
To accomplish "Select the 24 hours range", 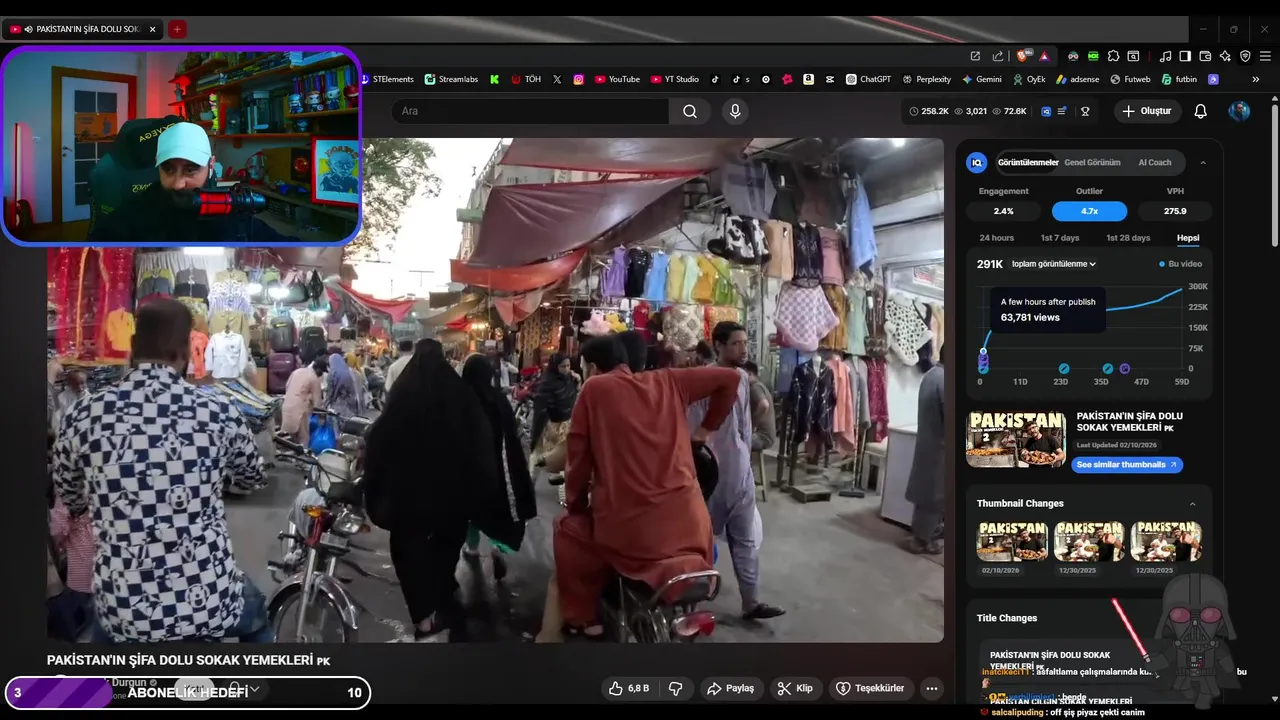I will click(x=996, y=238).
